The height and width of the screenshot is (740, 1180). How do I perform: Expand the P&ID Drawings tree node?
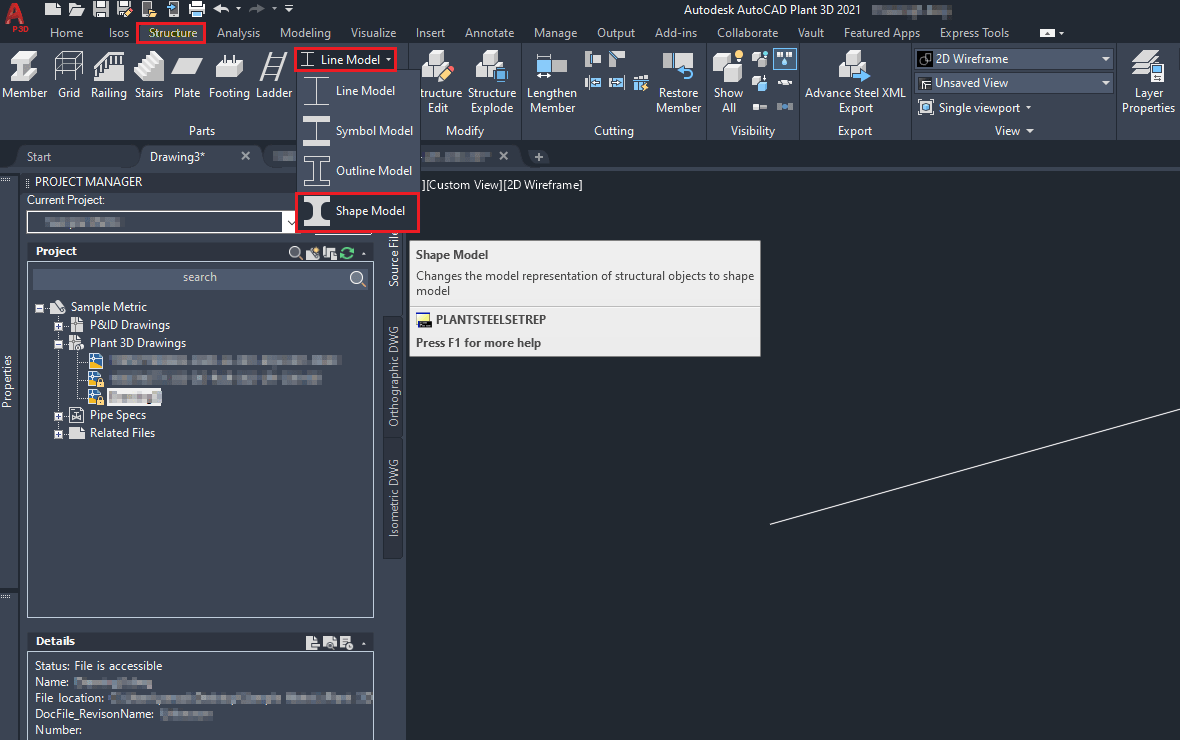[58, 326]
